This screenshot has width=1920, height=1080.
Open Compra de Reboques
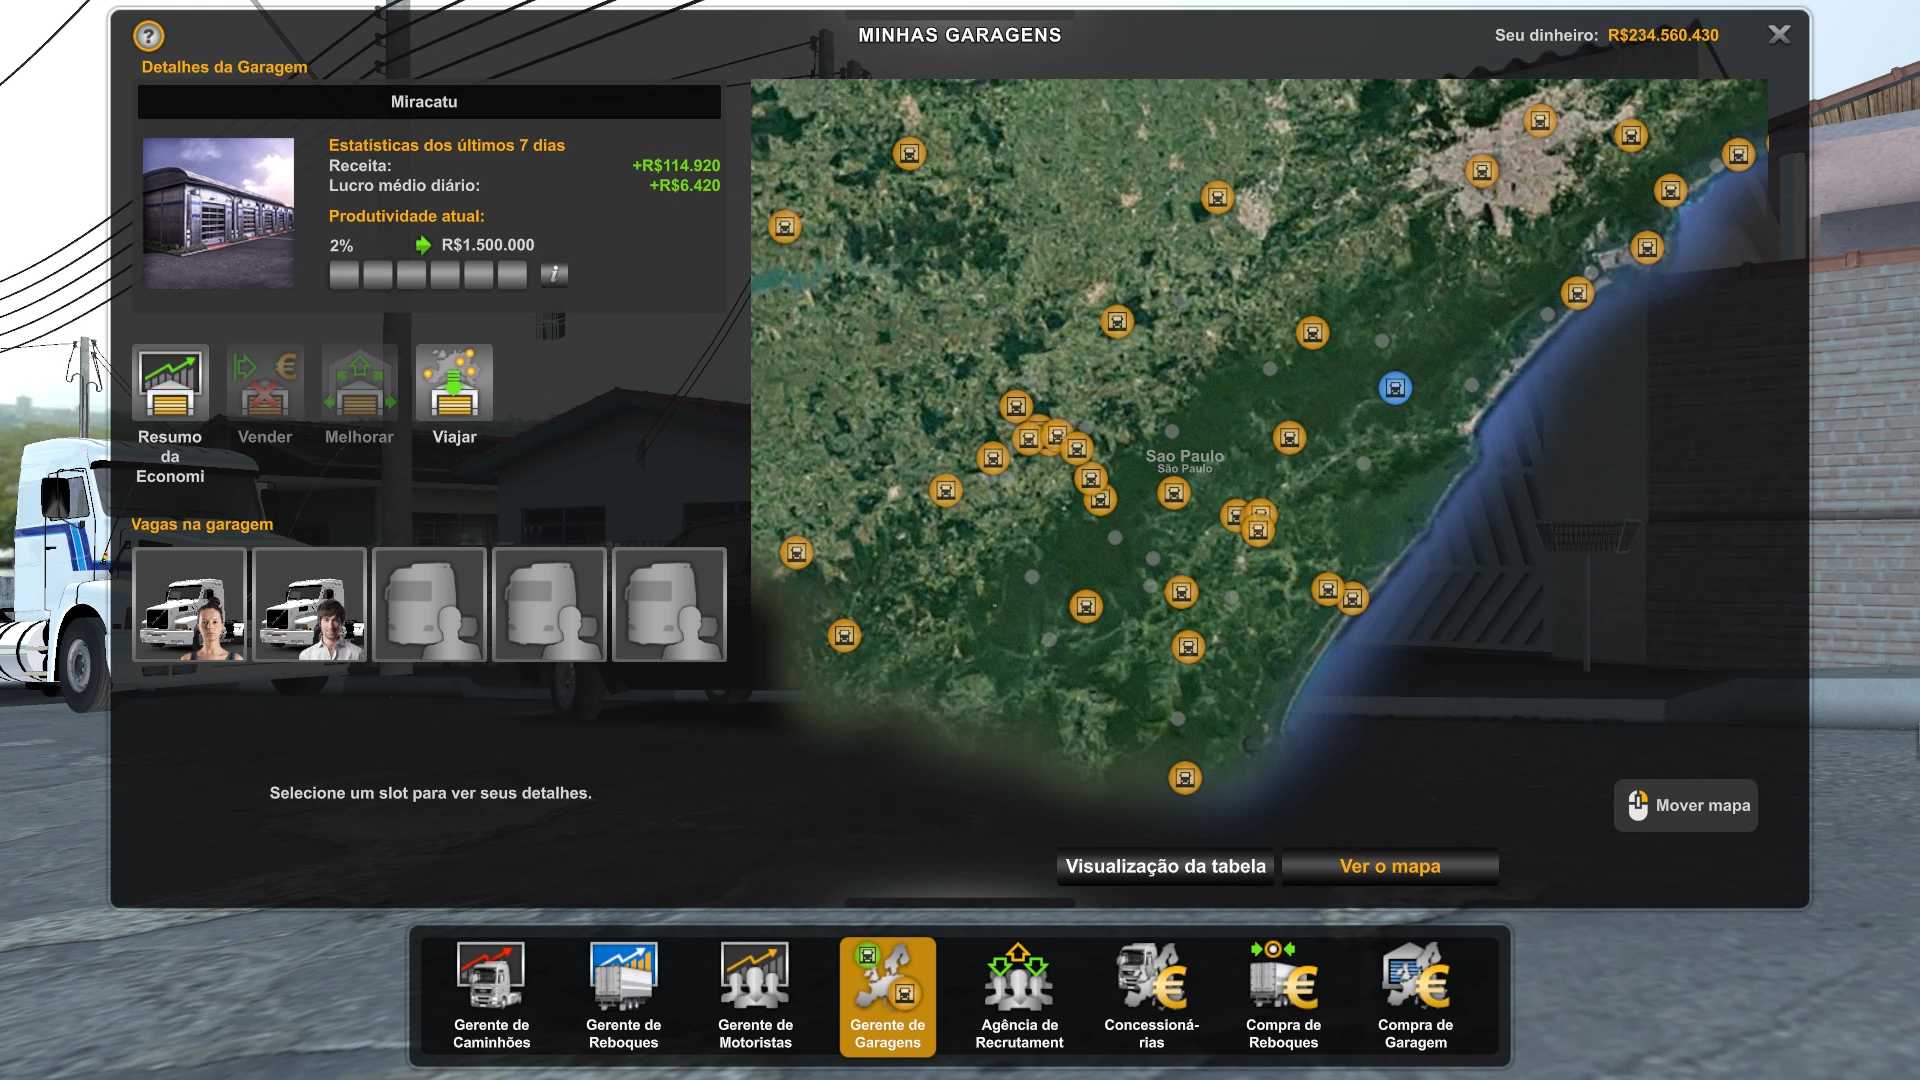pyautogui.click(x=1283, y=996)
